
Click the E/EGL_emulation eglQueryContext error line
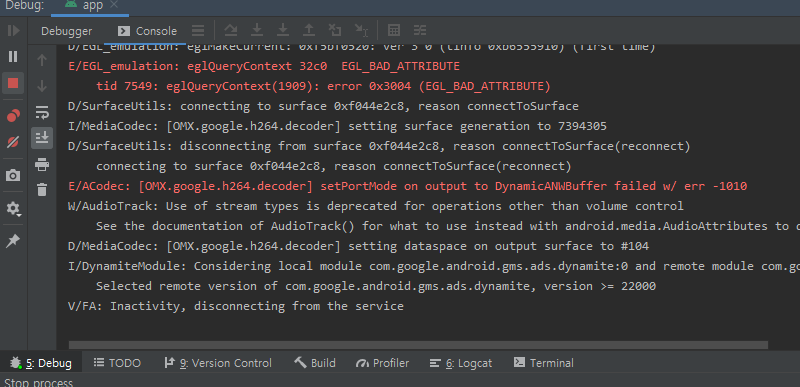pyautogui.click(x=264, y=66)
